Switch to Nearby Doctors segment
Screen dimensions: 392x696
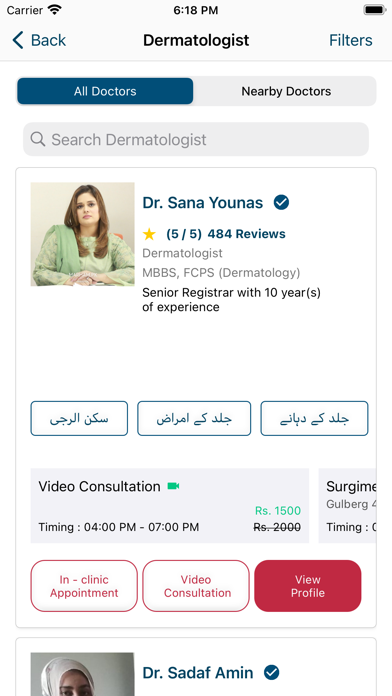(x=286, y=91)
